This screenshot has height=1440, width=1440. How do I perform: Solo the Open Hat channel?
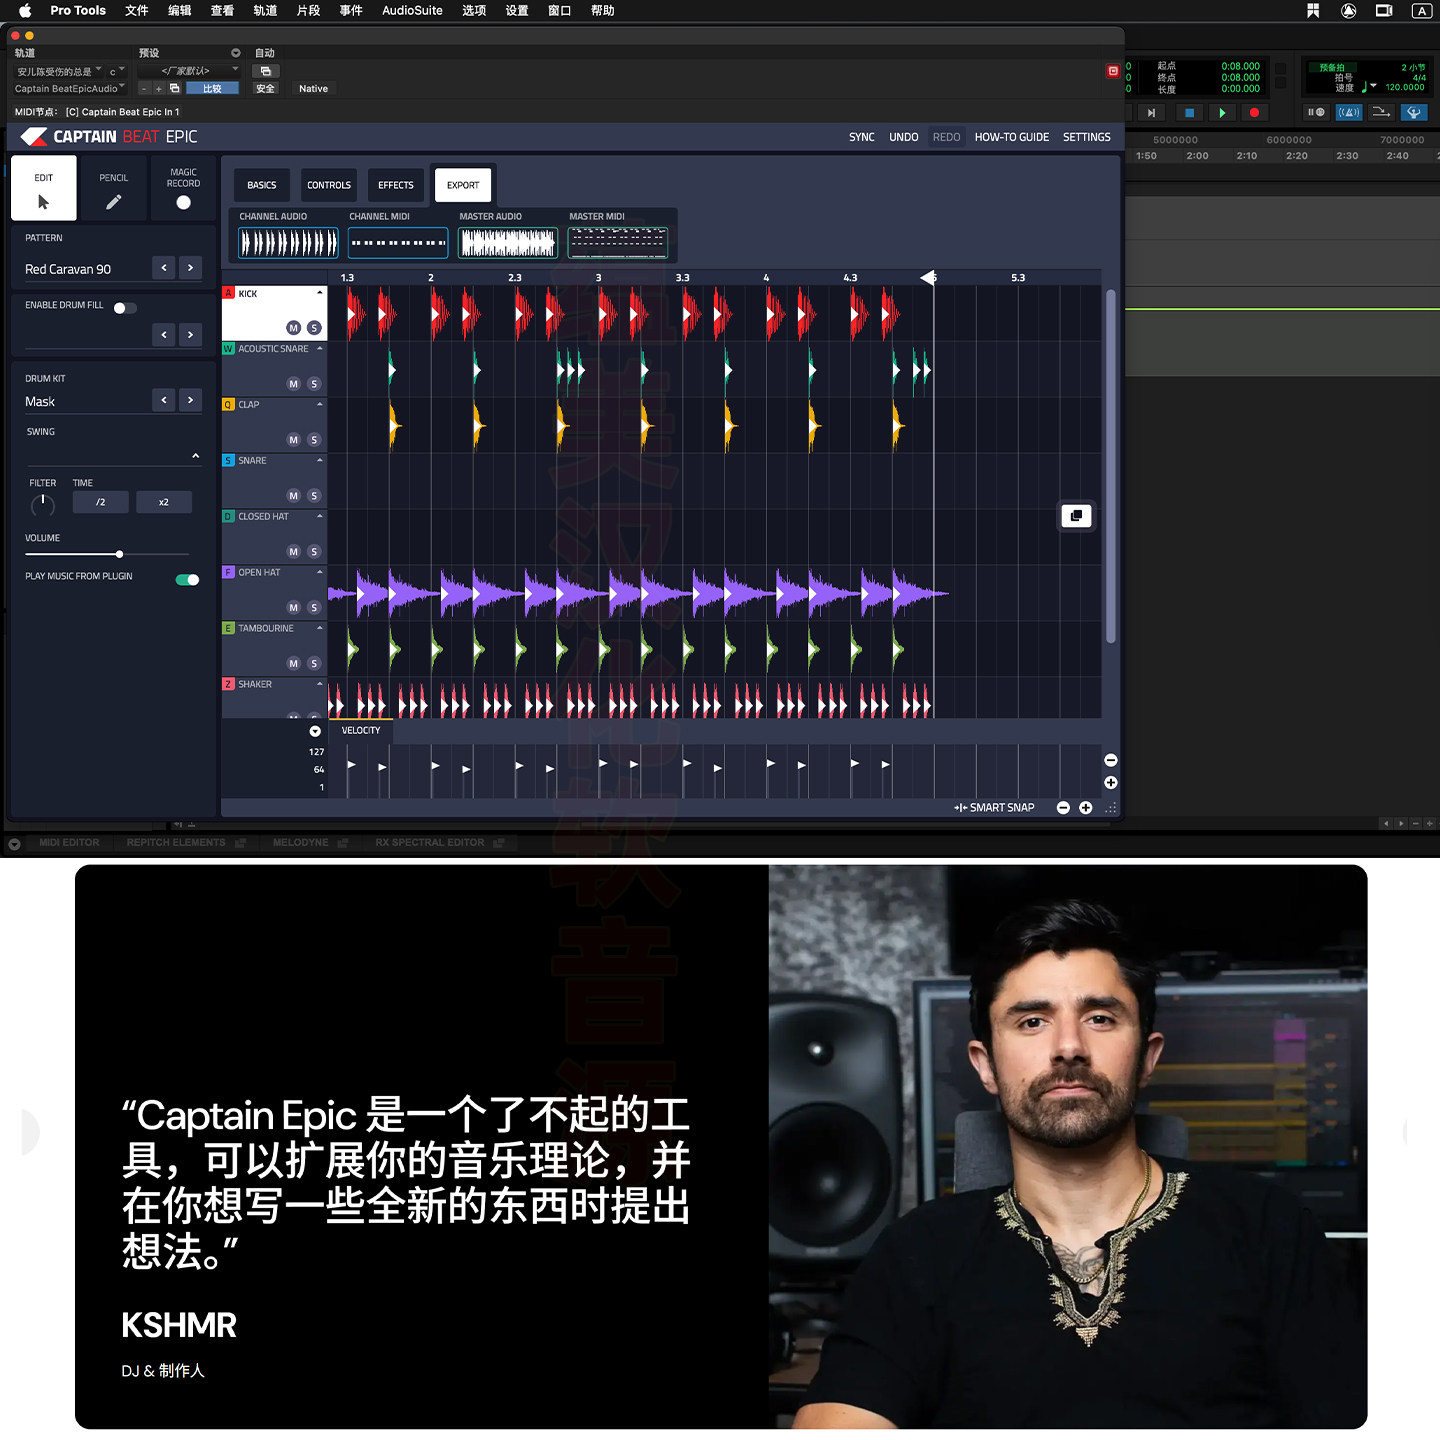(x=314, y=608)
